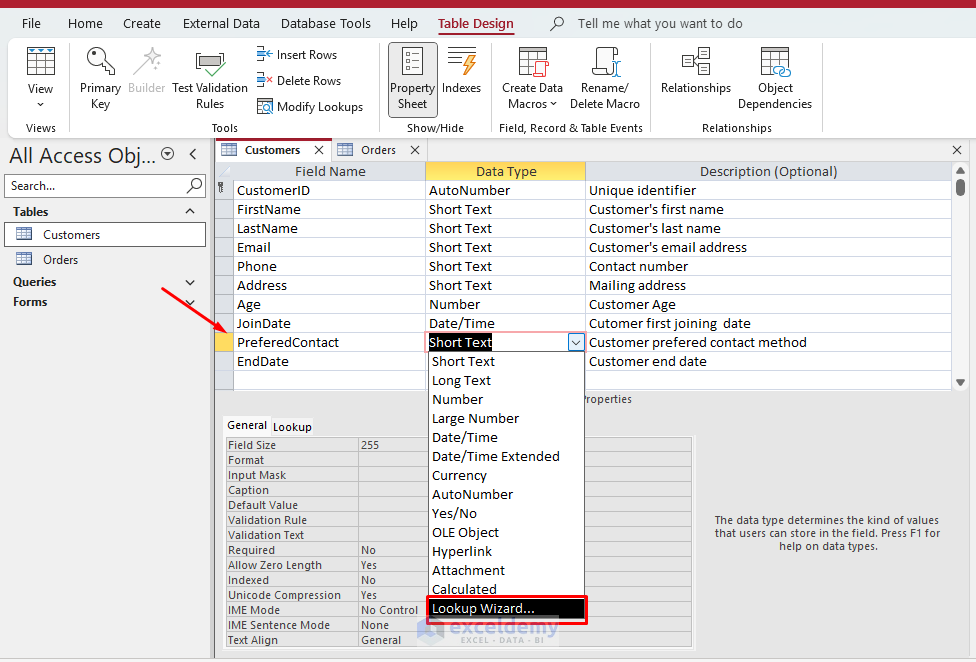Collapse the navigation pane with the chevron

click(193, 154)
